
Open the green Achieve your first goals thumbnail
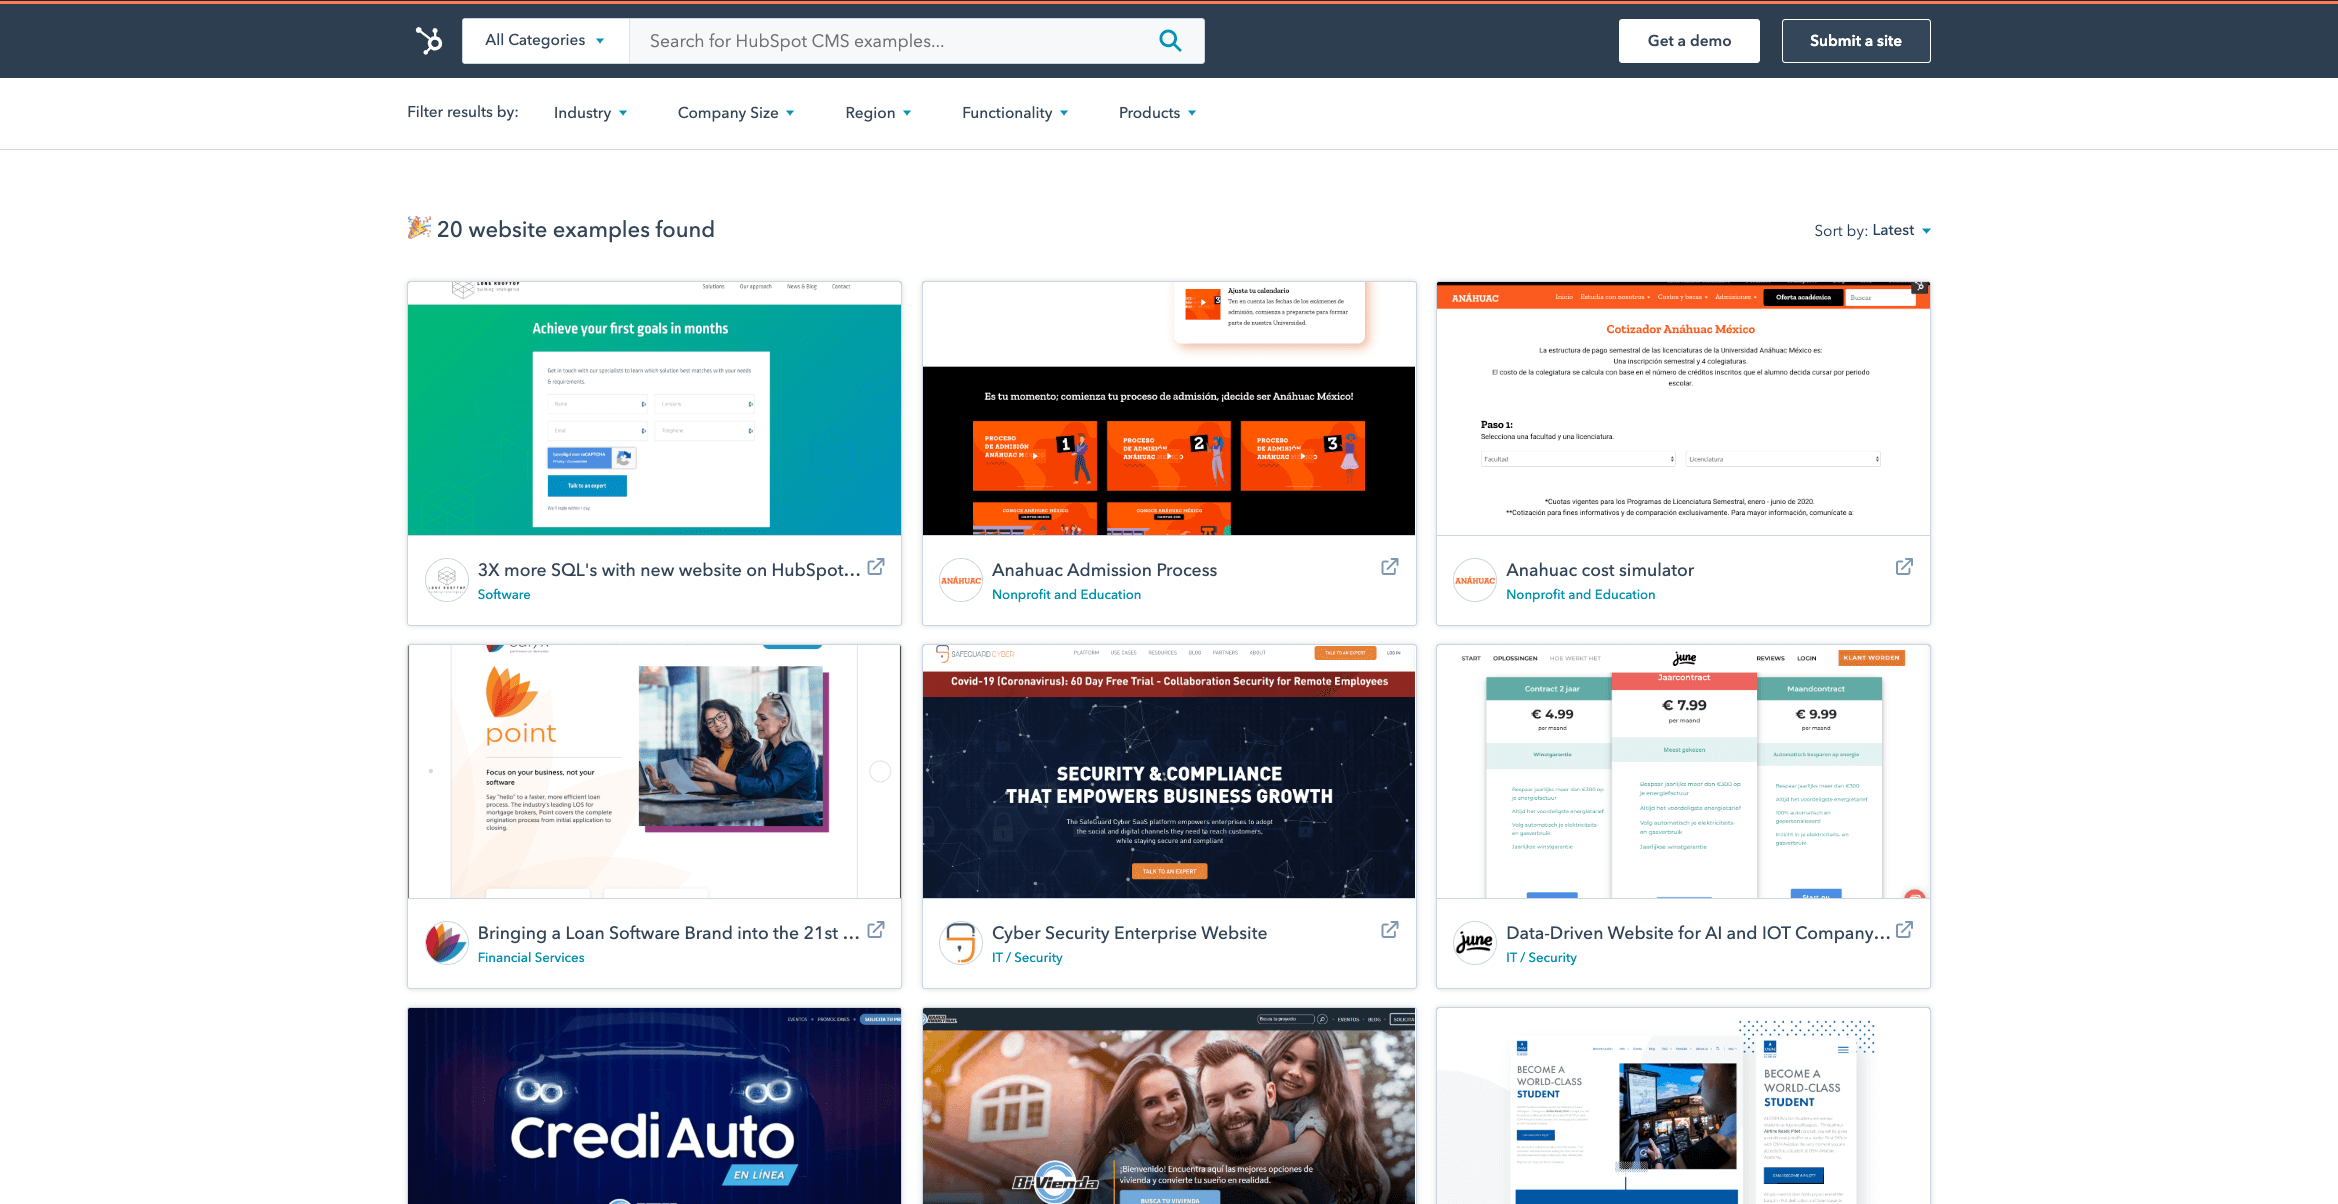tap(654, 408)
